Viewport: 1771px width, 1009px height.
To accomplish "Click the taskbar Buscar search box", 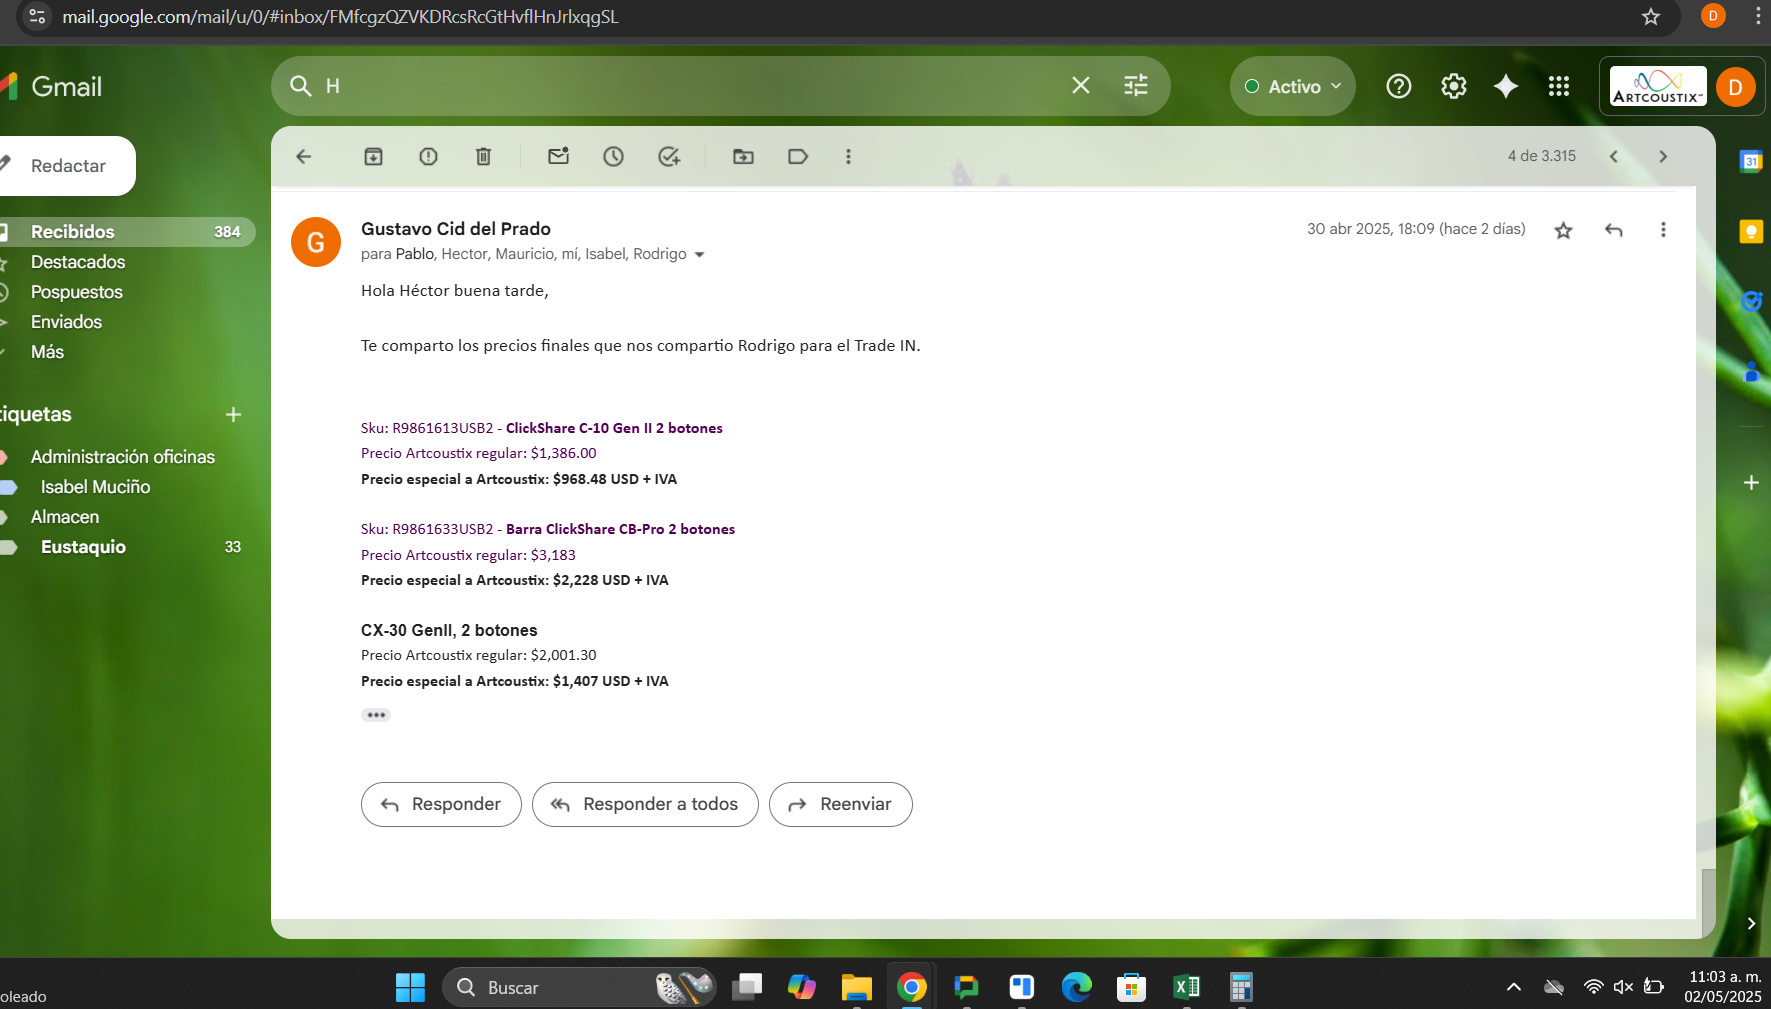I will pyautogui.click(x=580, y=988).
